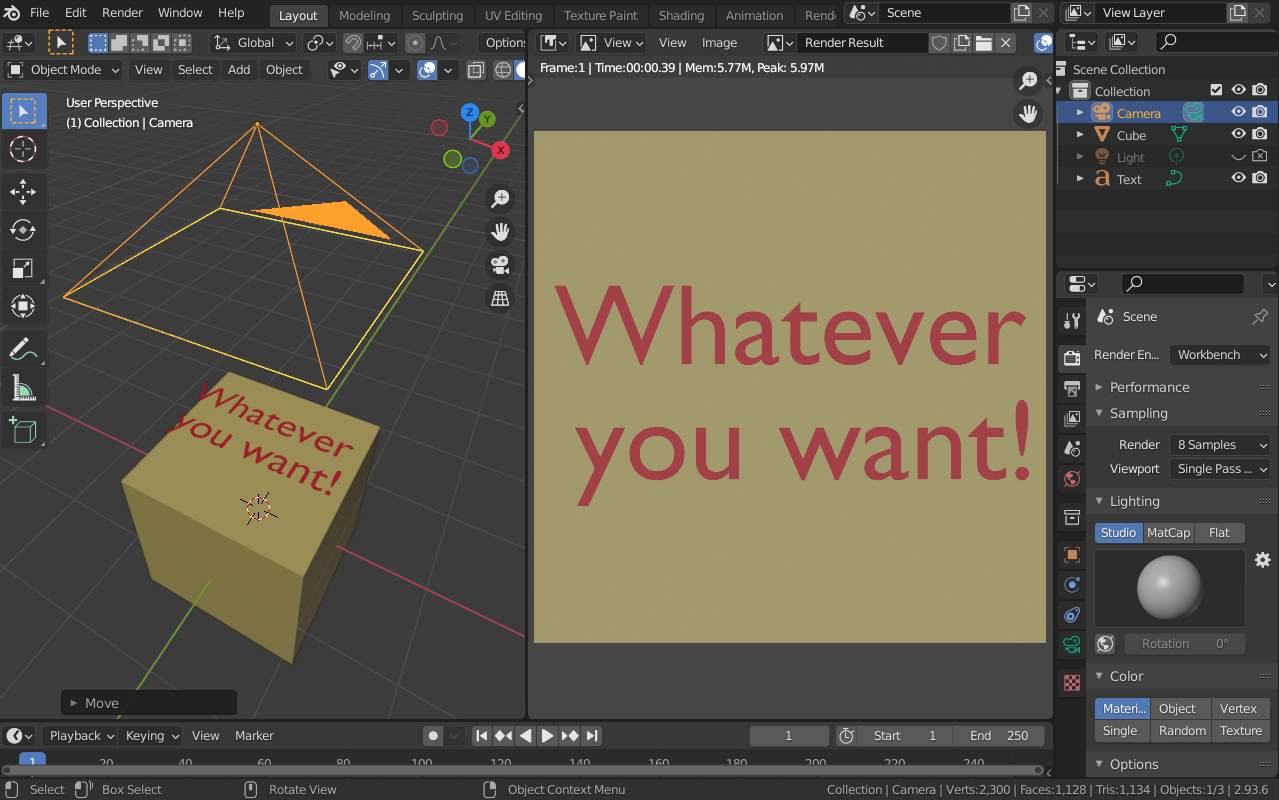
Task: Disable rendering of the Cube
Action: pos(1260,134)
